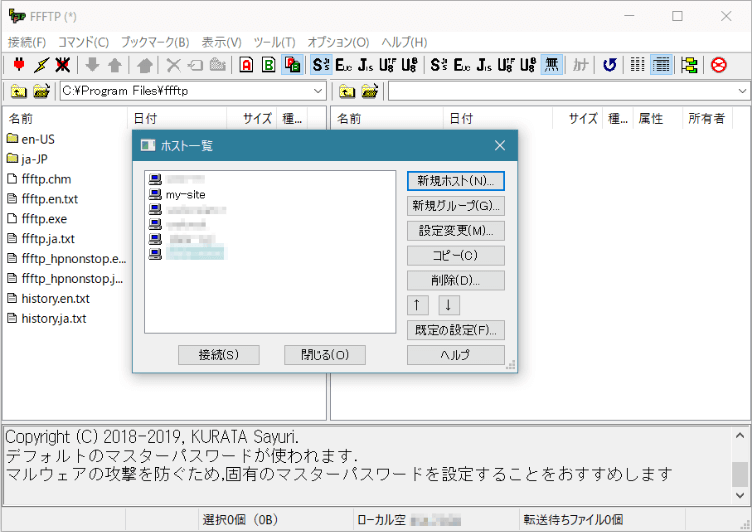This screenshot has width=752, height=532.
Task: Select the highlighted Shift_JIS kanji code icon
Action: (321, 65)
